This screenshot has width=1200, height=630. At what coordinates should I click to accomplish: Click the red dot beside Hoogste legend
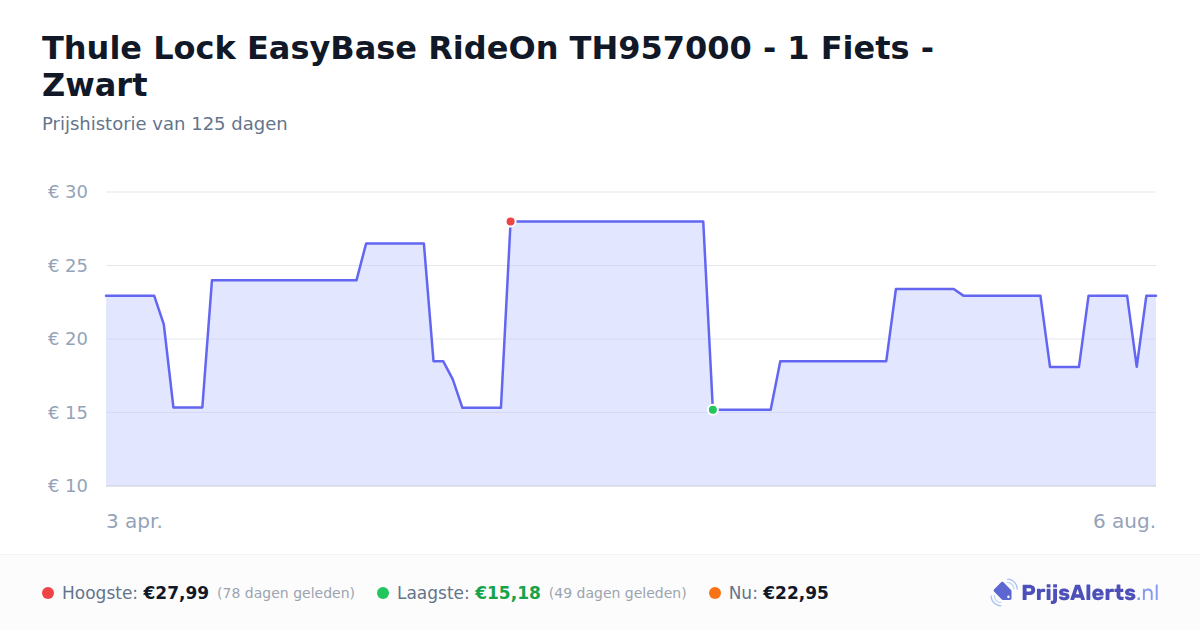pyautogui.click(x=48, y=593)
